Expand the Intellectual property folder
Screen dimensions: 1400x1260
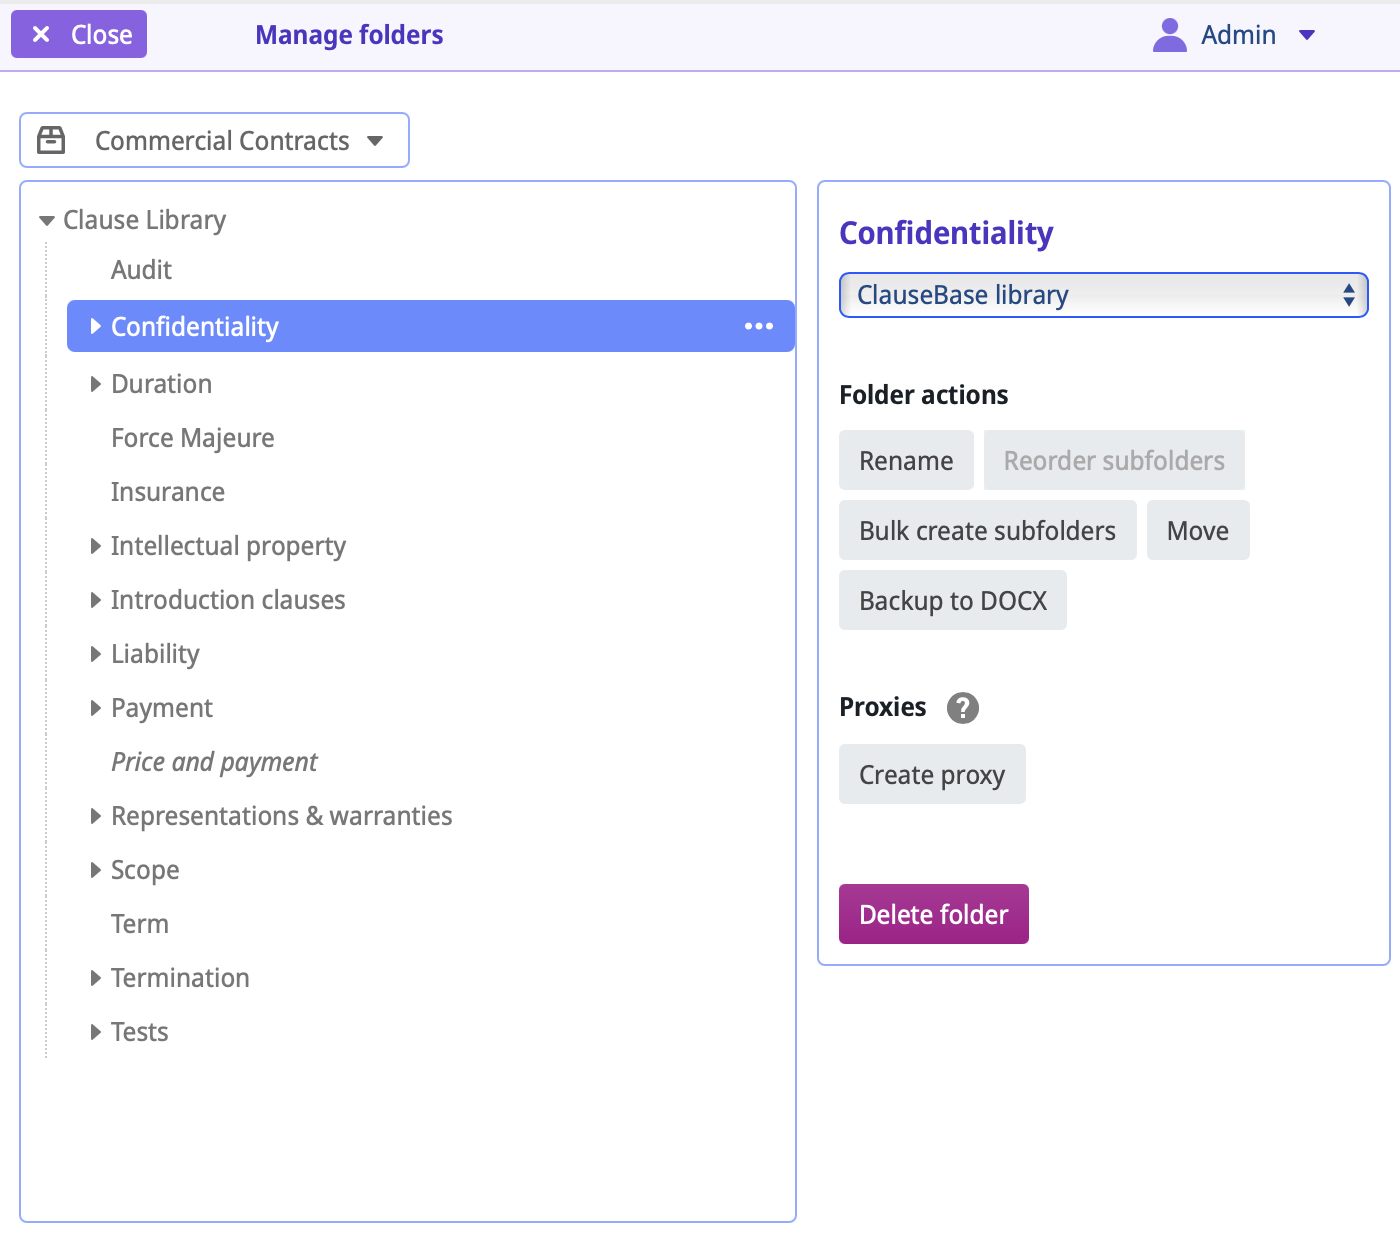click(x=96, y=546)
